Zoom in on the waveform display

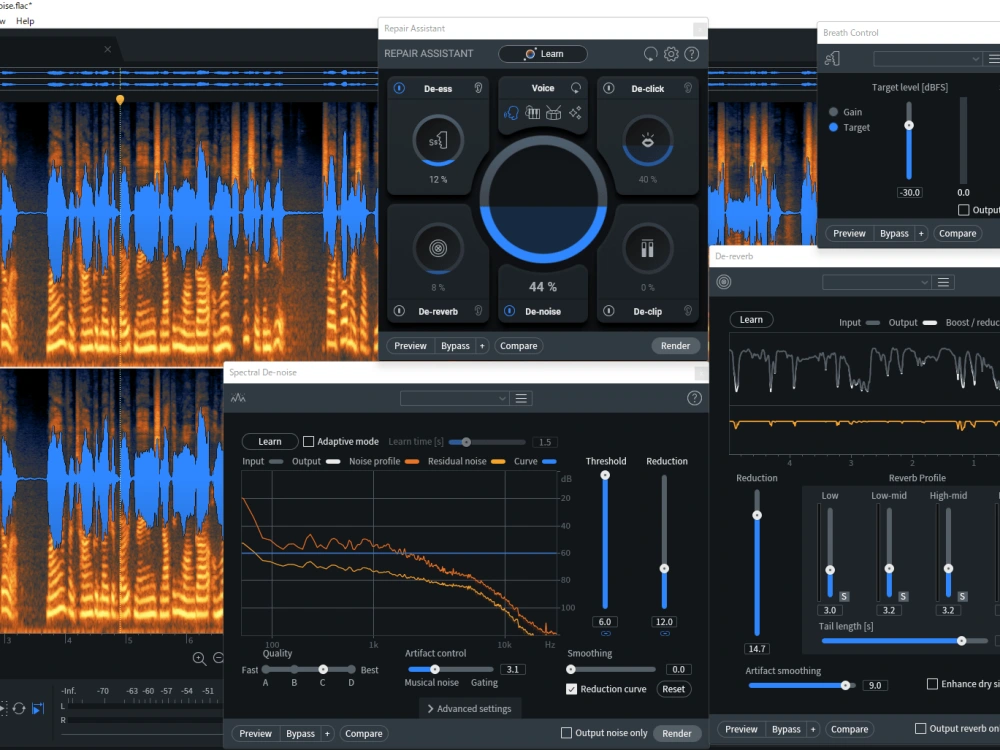[x=200, y=659]
